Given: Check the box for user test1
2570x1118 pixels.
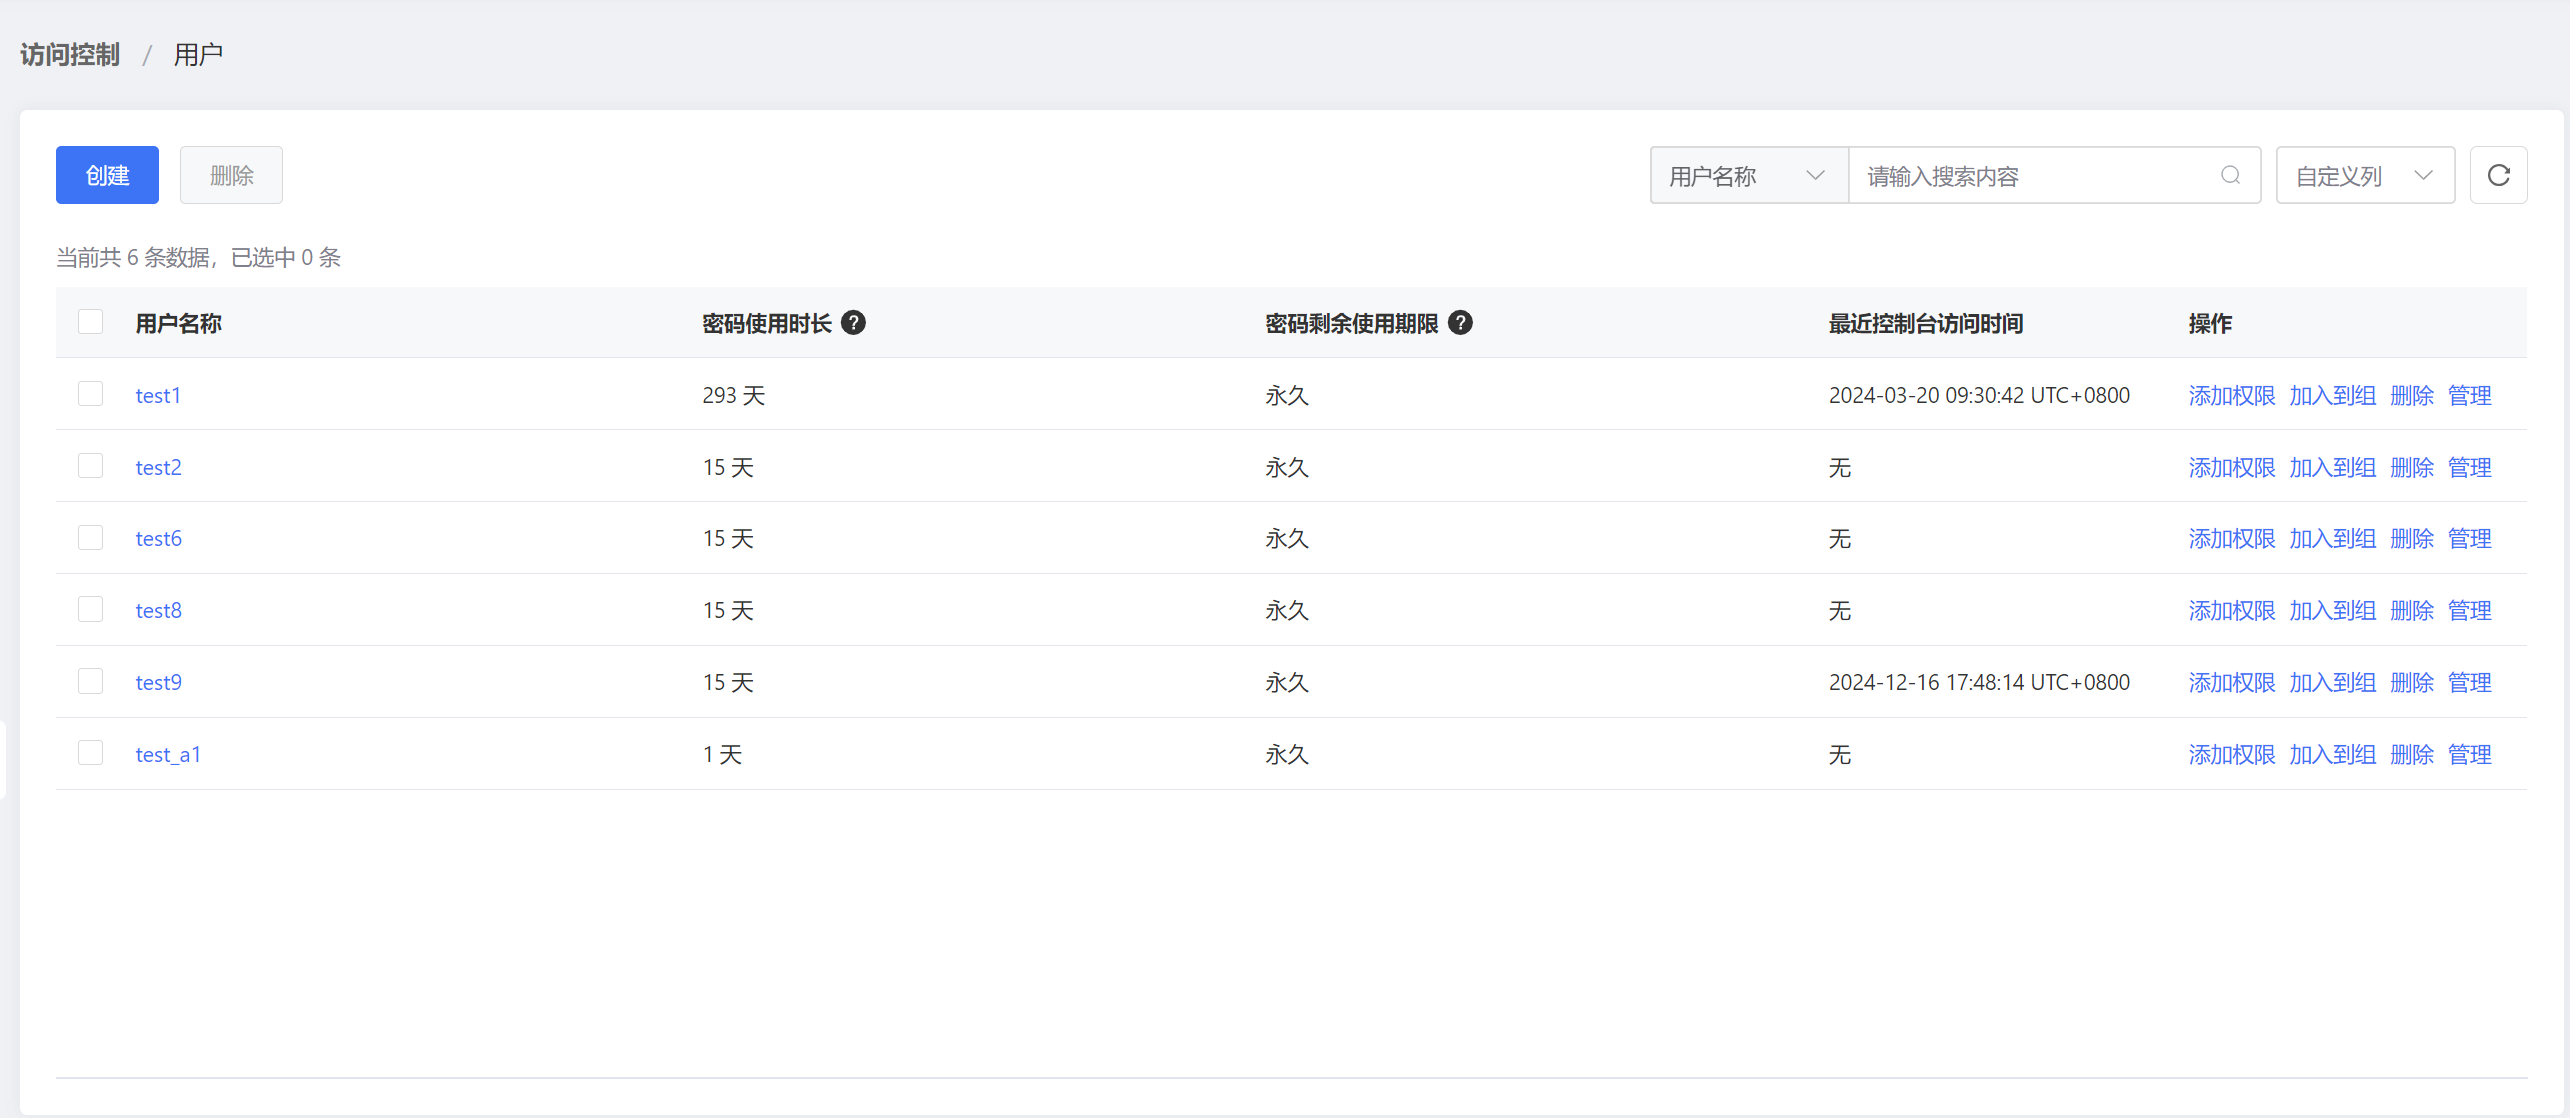Looking at the screenshot, I should [91, 393].
